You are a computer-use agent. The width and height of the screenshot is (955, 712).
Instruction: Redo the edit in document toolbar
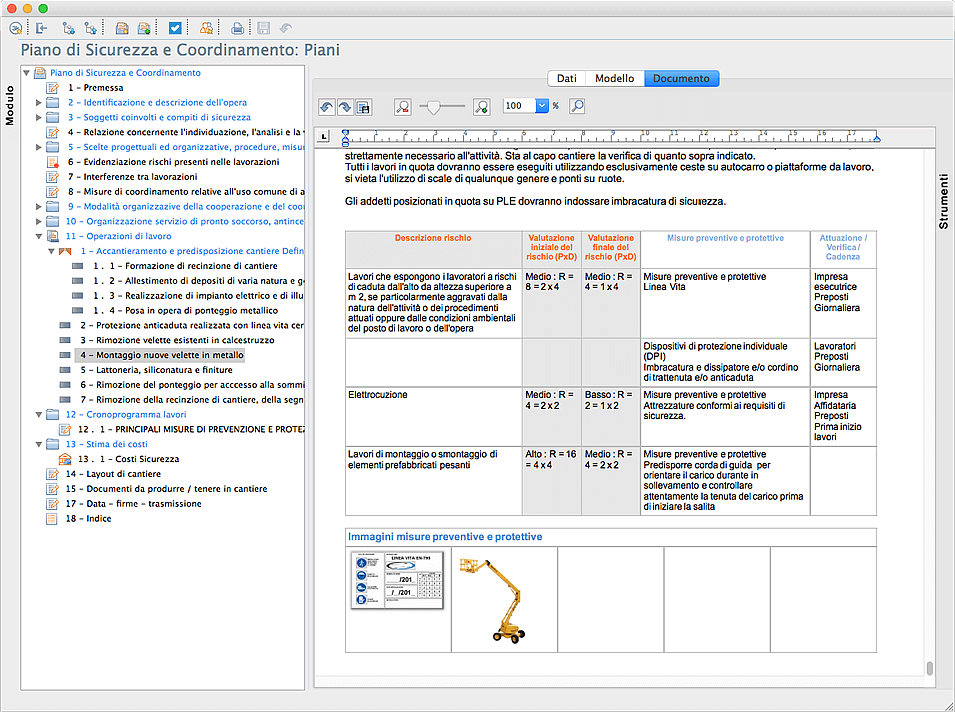(x=345, y=107)
